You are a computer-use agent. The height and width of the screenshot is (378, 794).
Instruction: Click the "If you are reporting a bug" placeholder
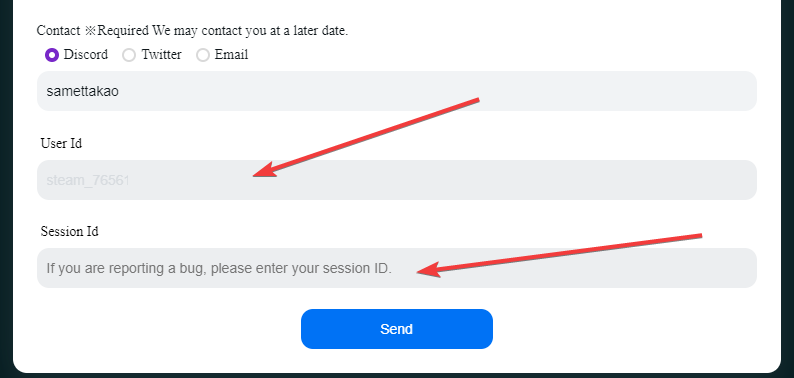126,269
